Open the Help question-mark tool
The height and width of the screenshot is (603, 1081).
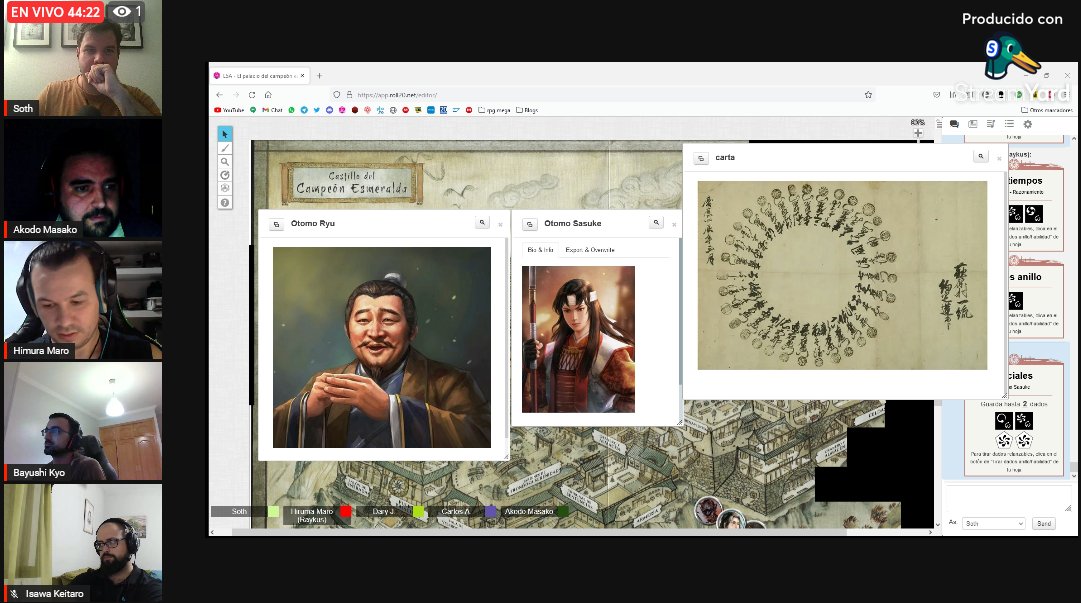pos(225,203)
